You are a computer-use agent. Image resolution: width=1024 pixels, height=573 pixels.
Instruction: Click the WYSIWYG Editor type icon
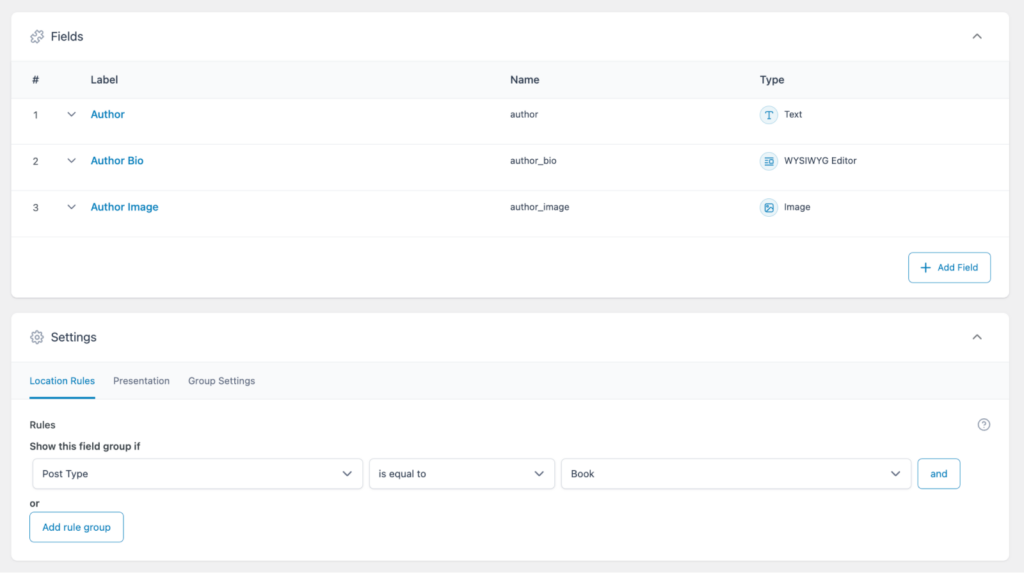(x=768, y=161)
